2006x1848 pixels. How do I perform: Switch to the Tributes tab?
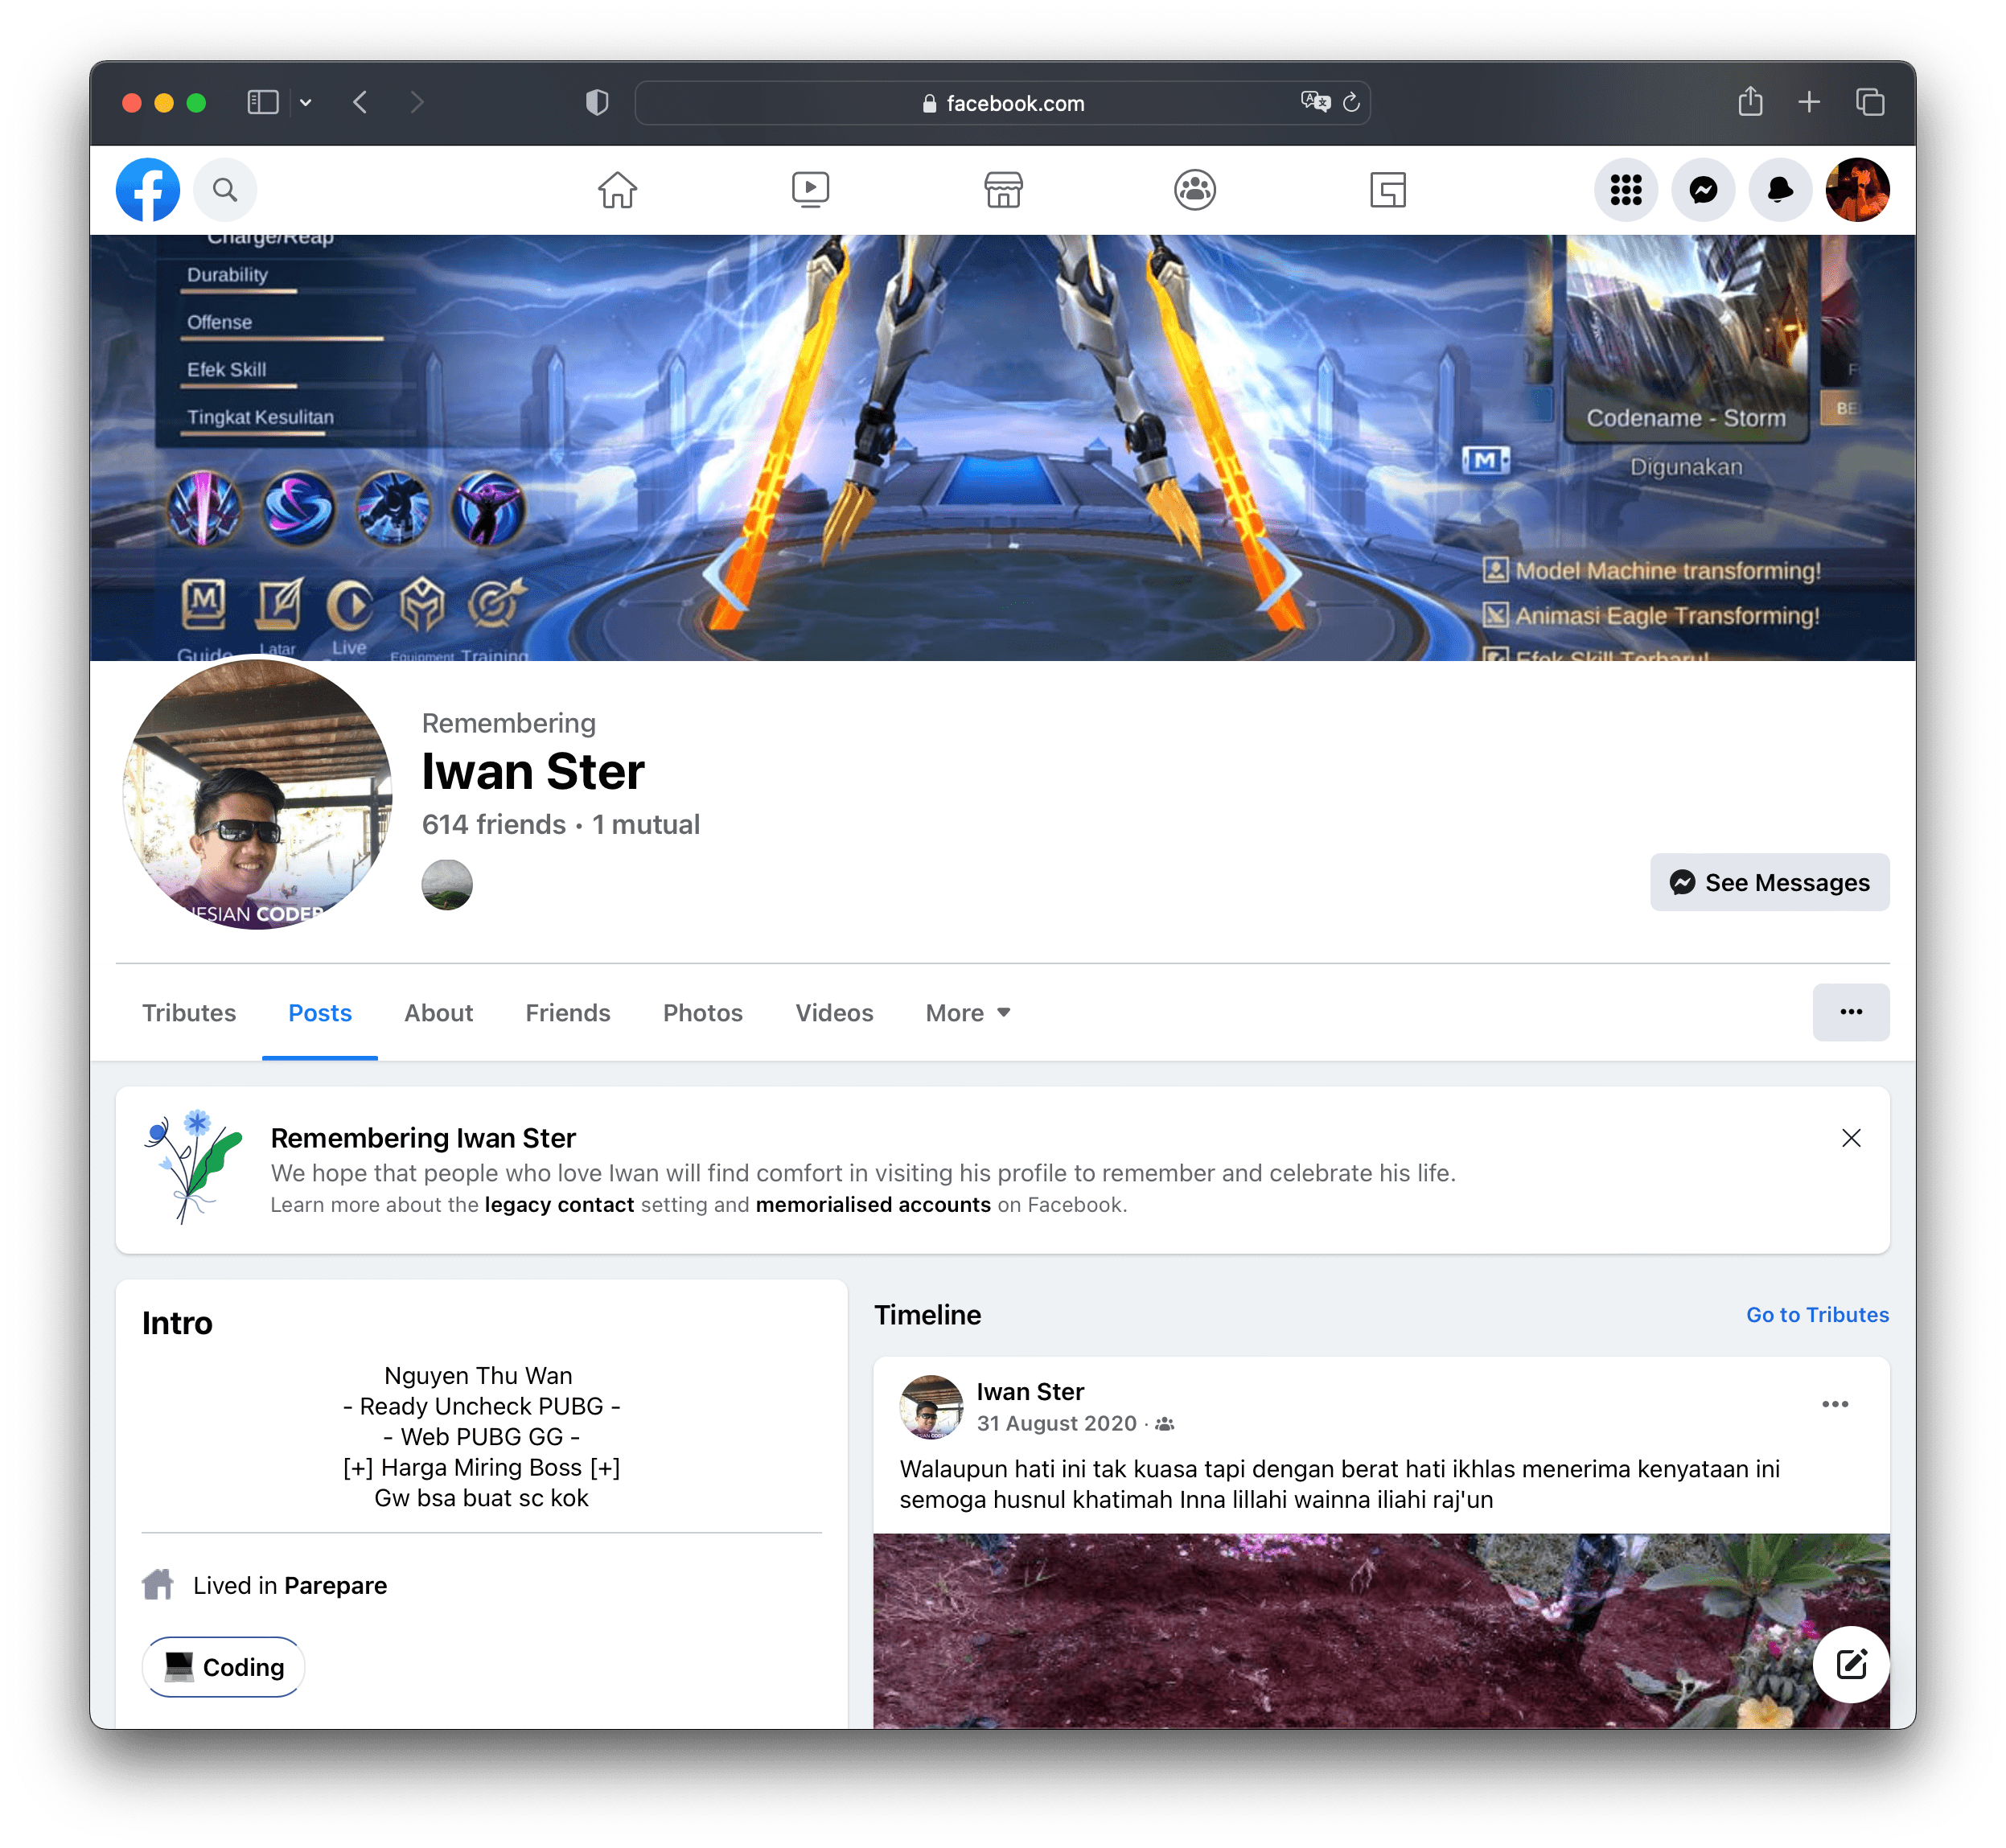click(189, 1013)
